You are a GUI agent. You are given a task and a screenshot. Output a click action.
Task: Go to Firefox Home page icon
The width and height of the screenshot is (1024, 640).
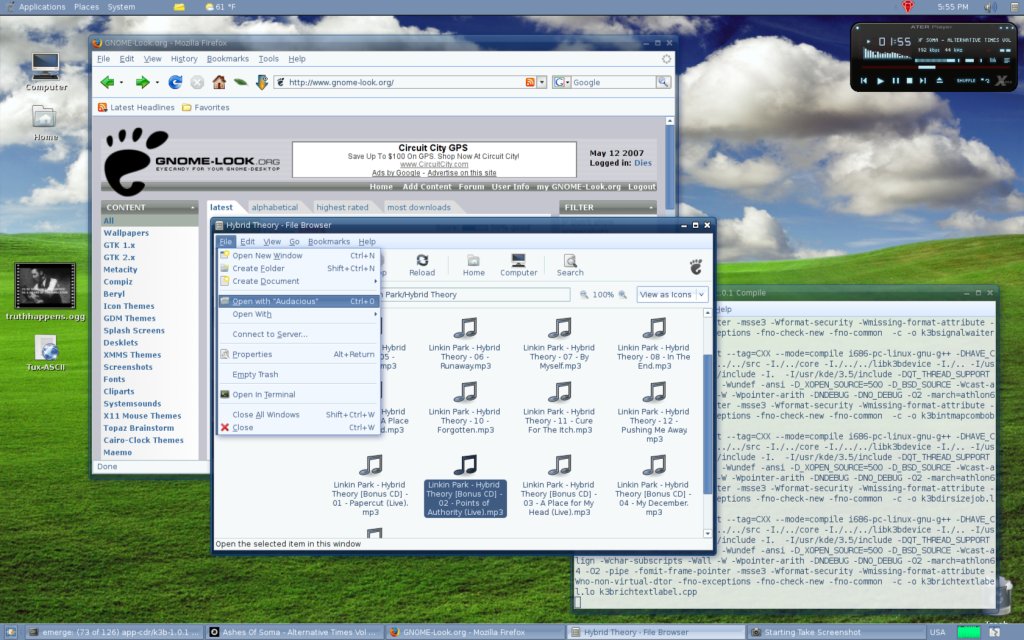point(219,82)
